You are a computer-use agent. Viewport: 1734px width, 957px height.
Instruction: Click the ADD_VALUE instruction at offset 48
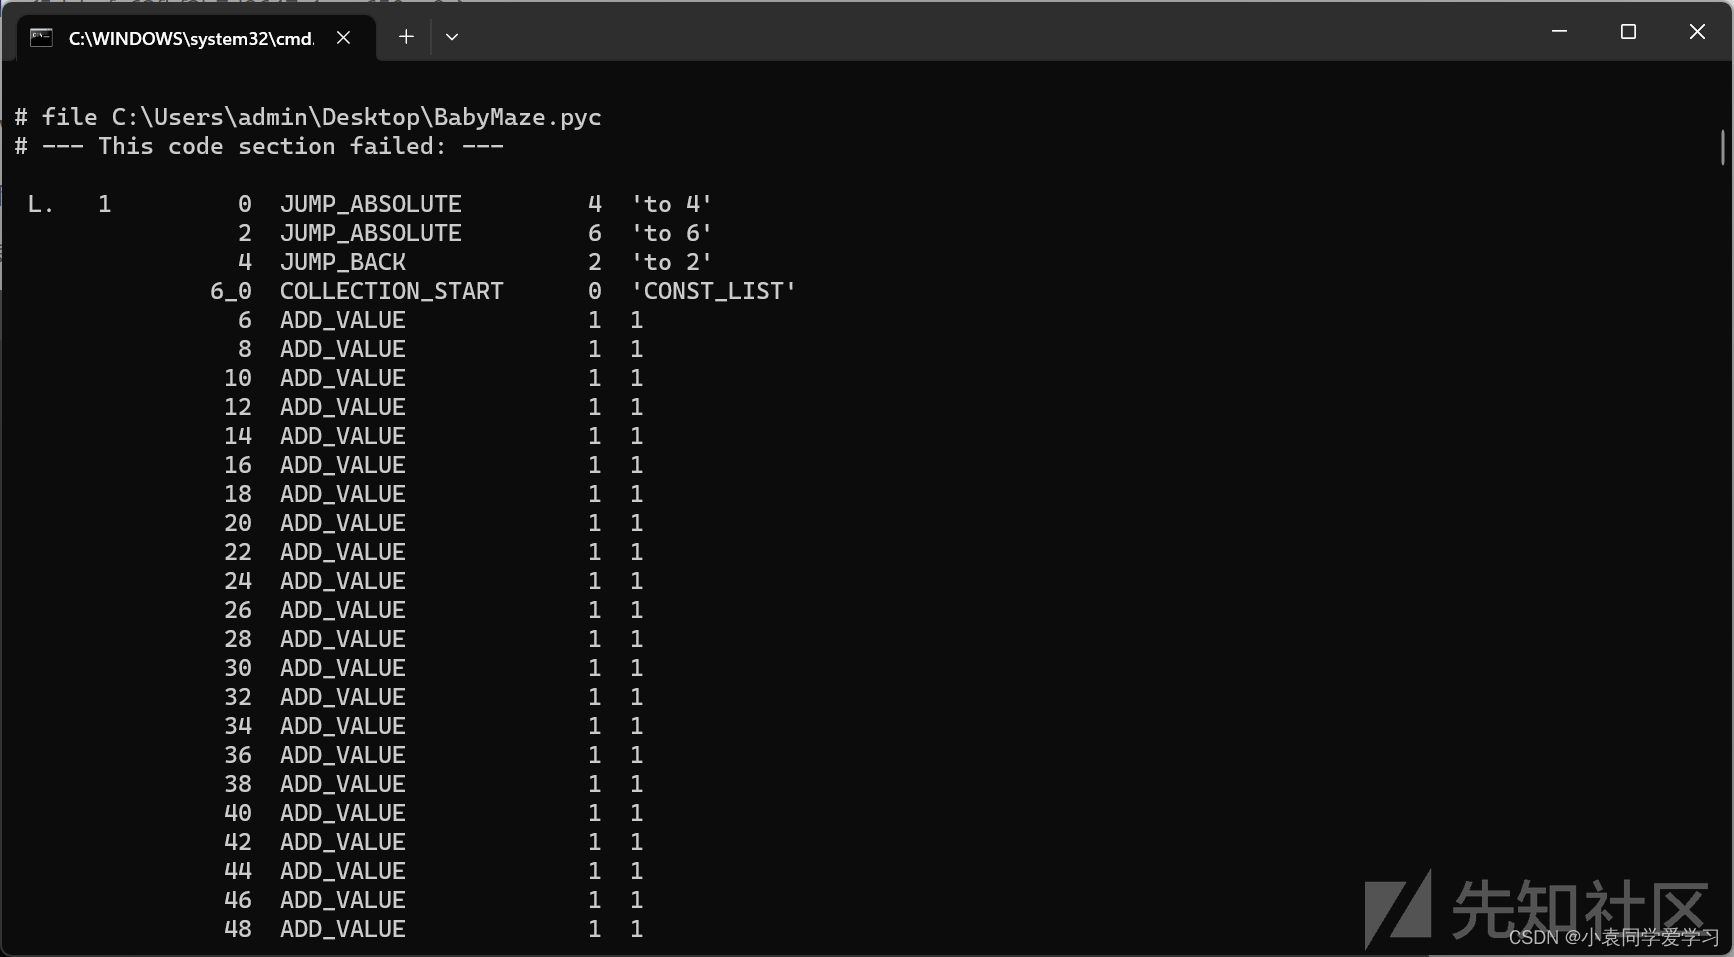(343, 929)
